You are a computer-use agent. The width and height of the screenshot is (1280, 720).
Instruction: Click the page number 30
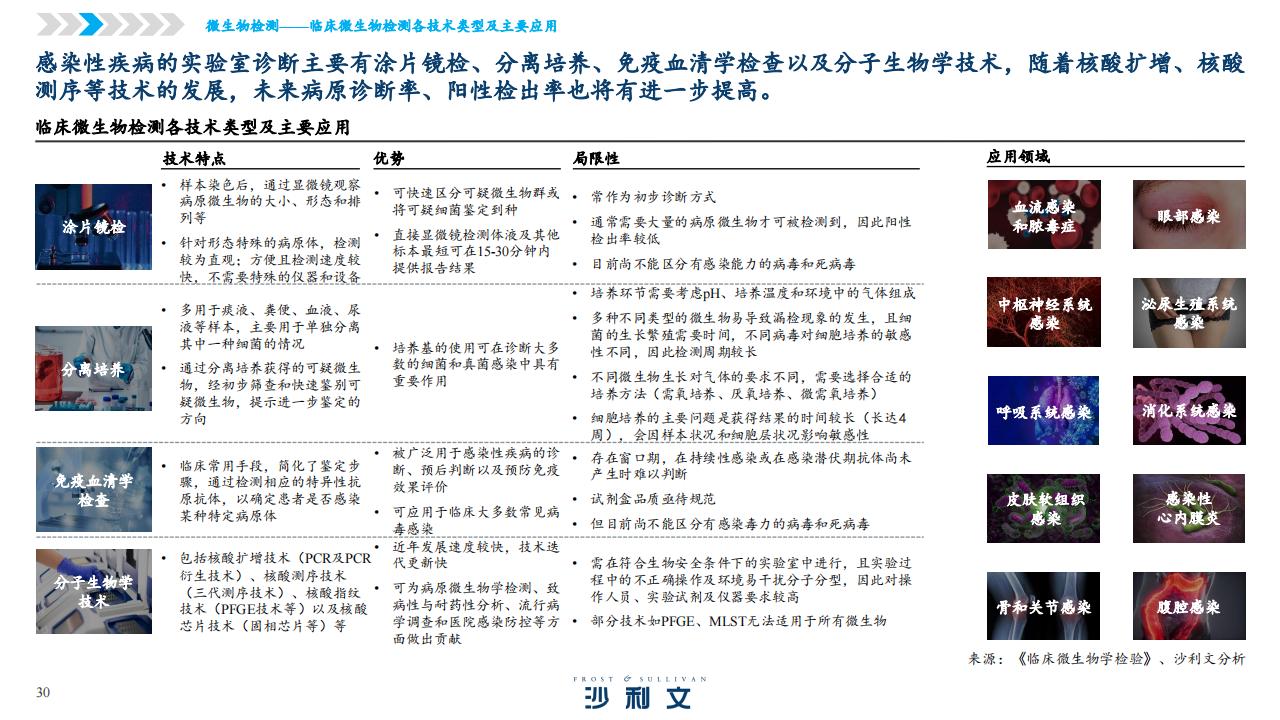point(43,693)
